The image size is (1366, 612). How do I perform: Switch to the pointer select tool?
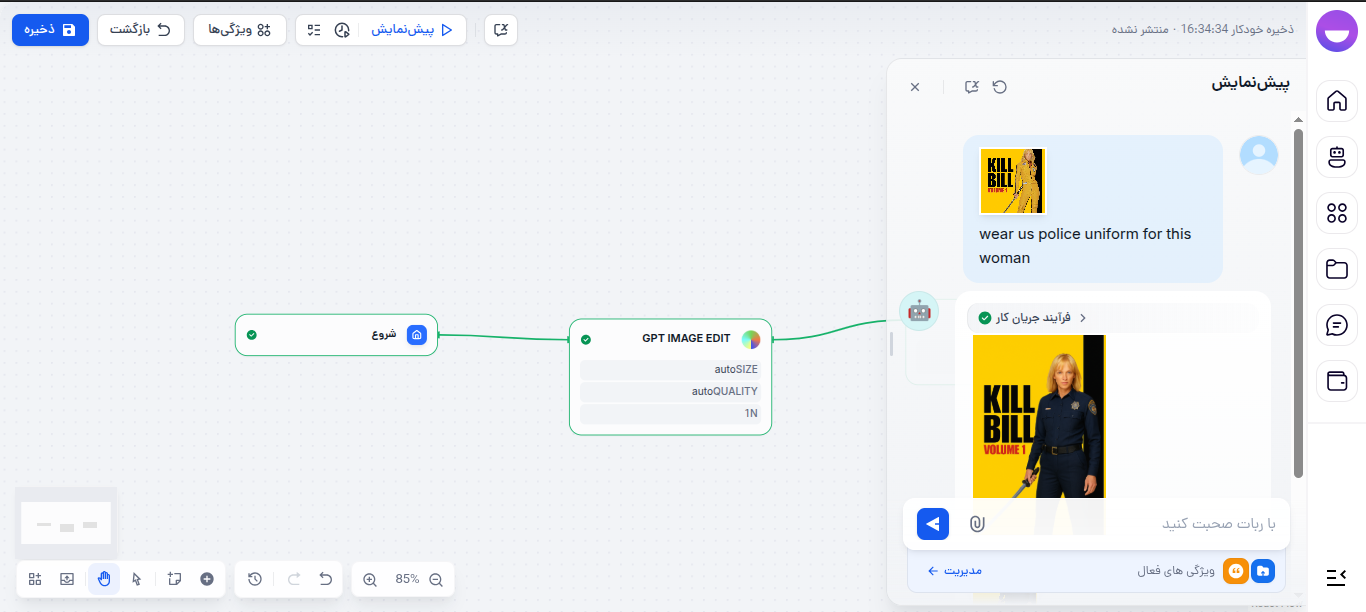137,579
